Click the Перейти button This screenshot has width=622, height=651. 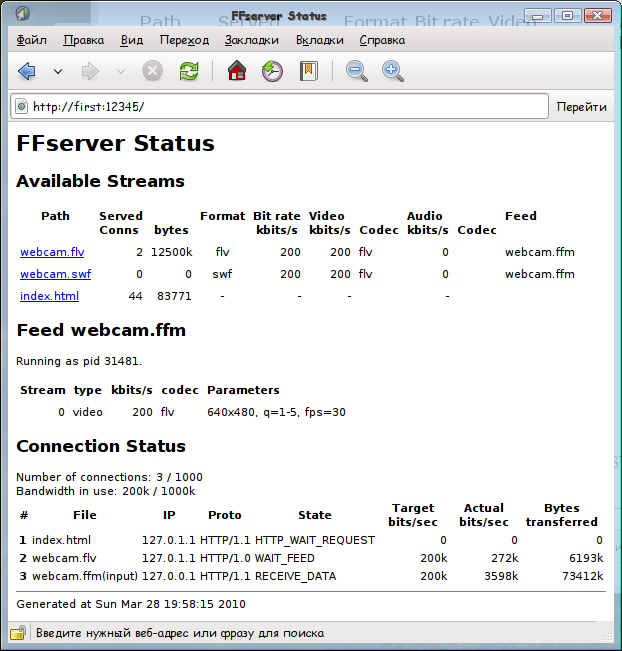click(581, 107)
